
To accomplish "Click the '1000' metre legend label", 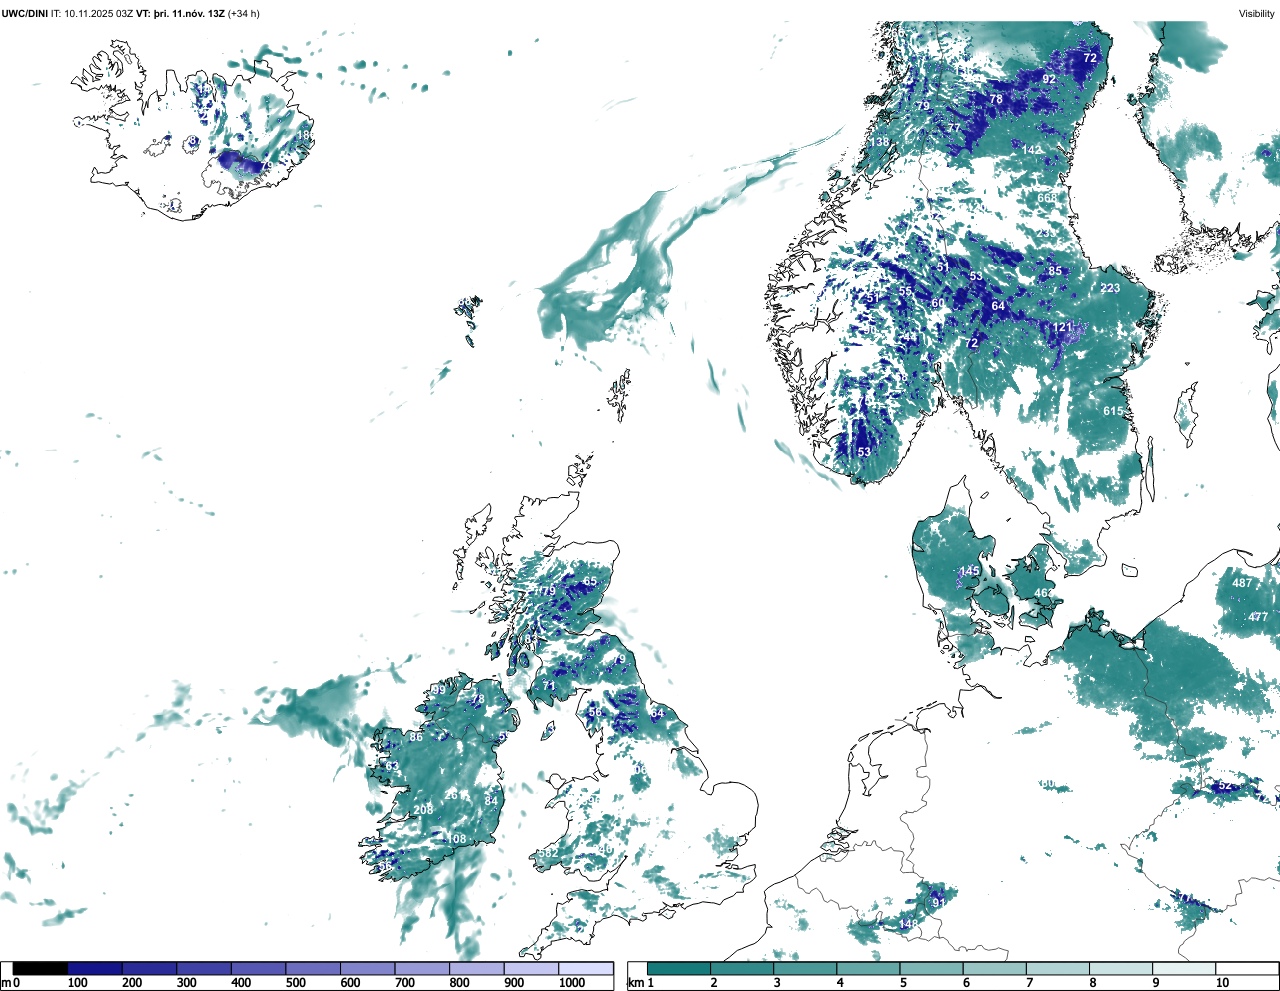I will [572, 983].
